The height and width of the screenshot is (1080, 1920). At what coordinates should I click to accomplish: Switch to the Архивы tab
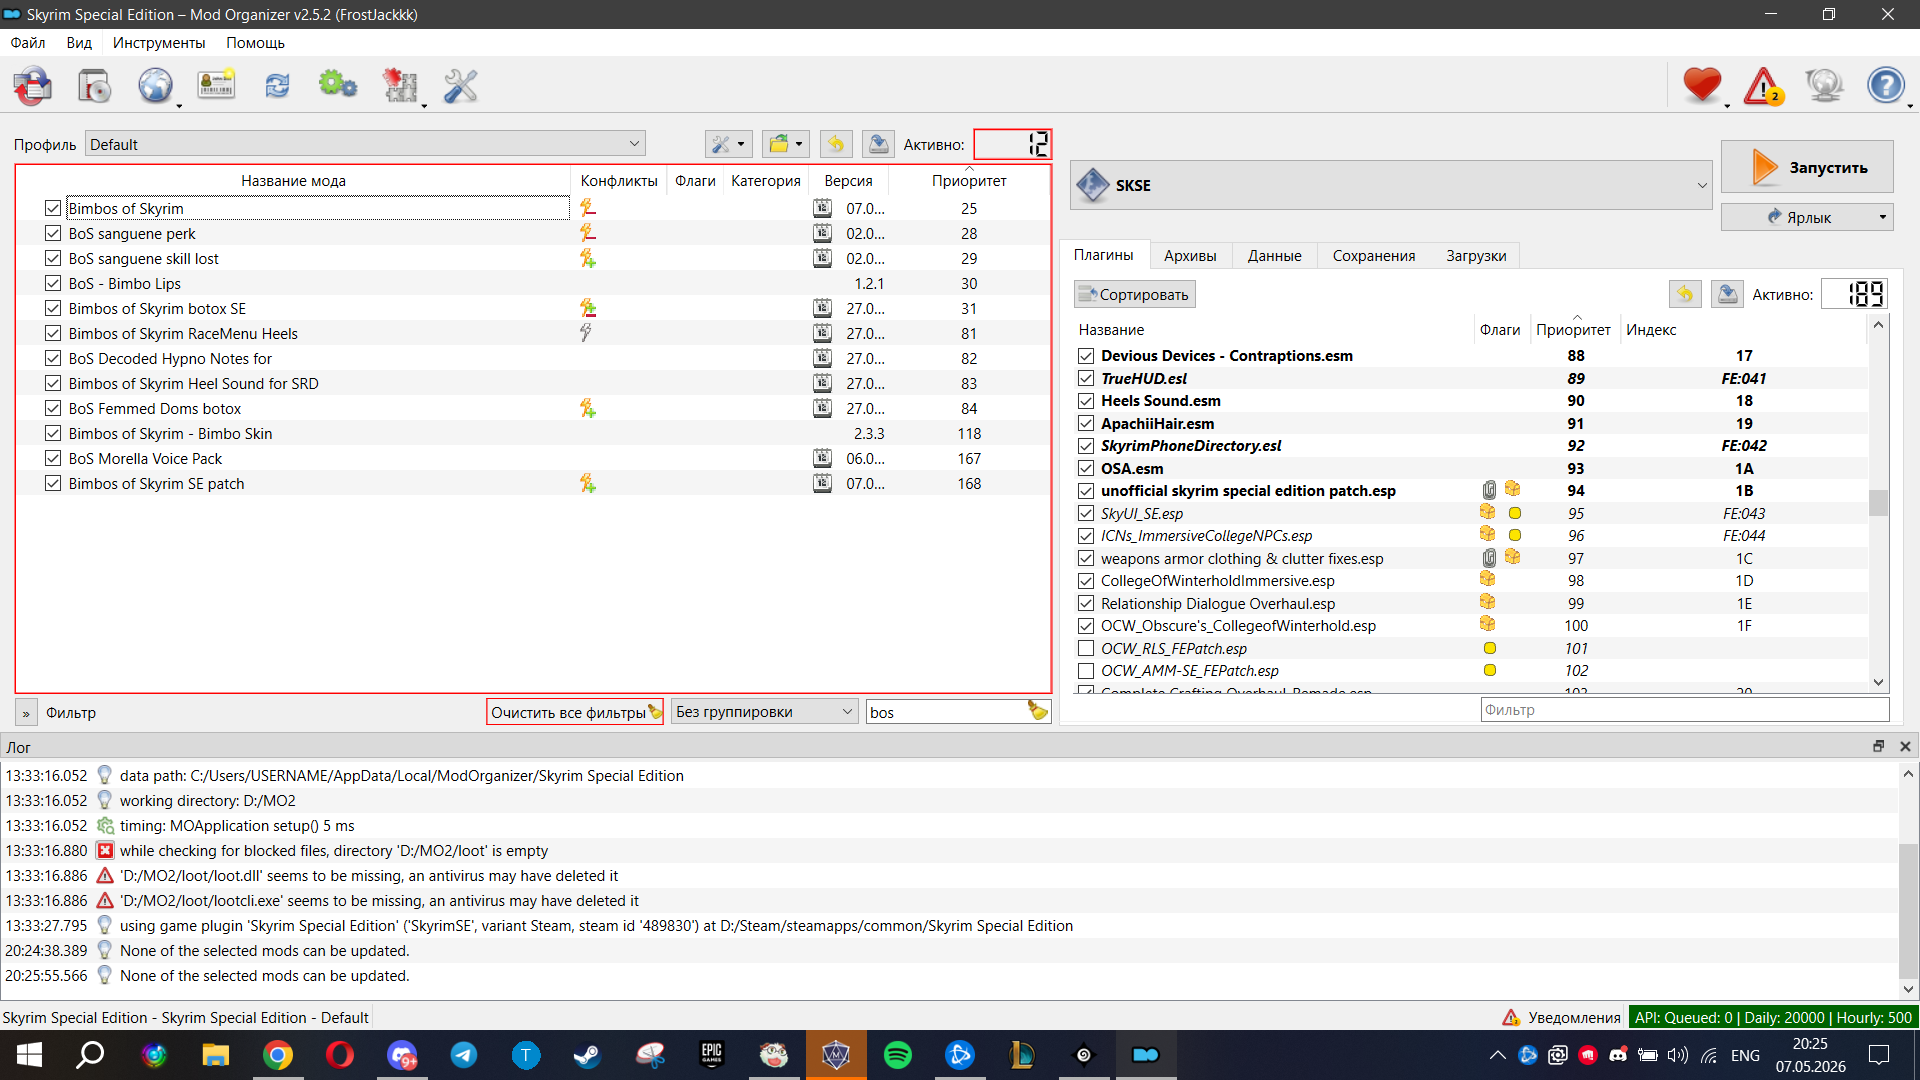click(1190, 256)
